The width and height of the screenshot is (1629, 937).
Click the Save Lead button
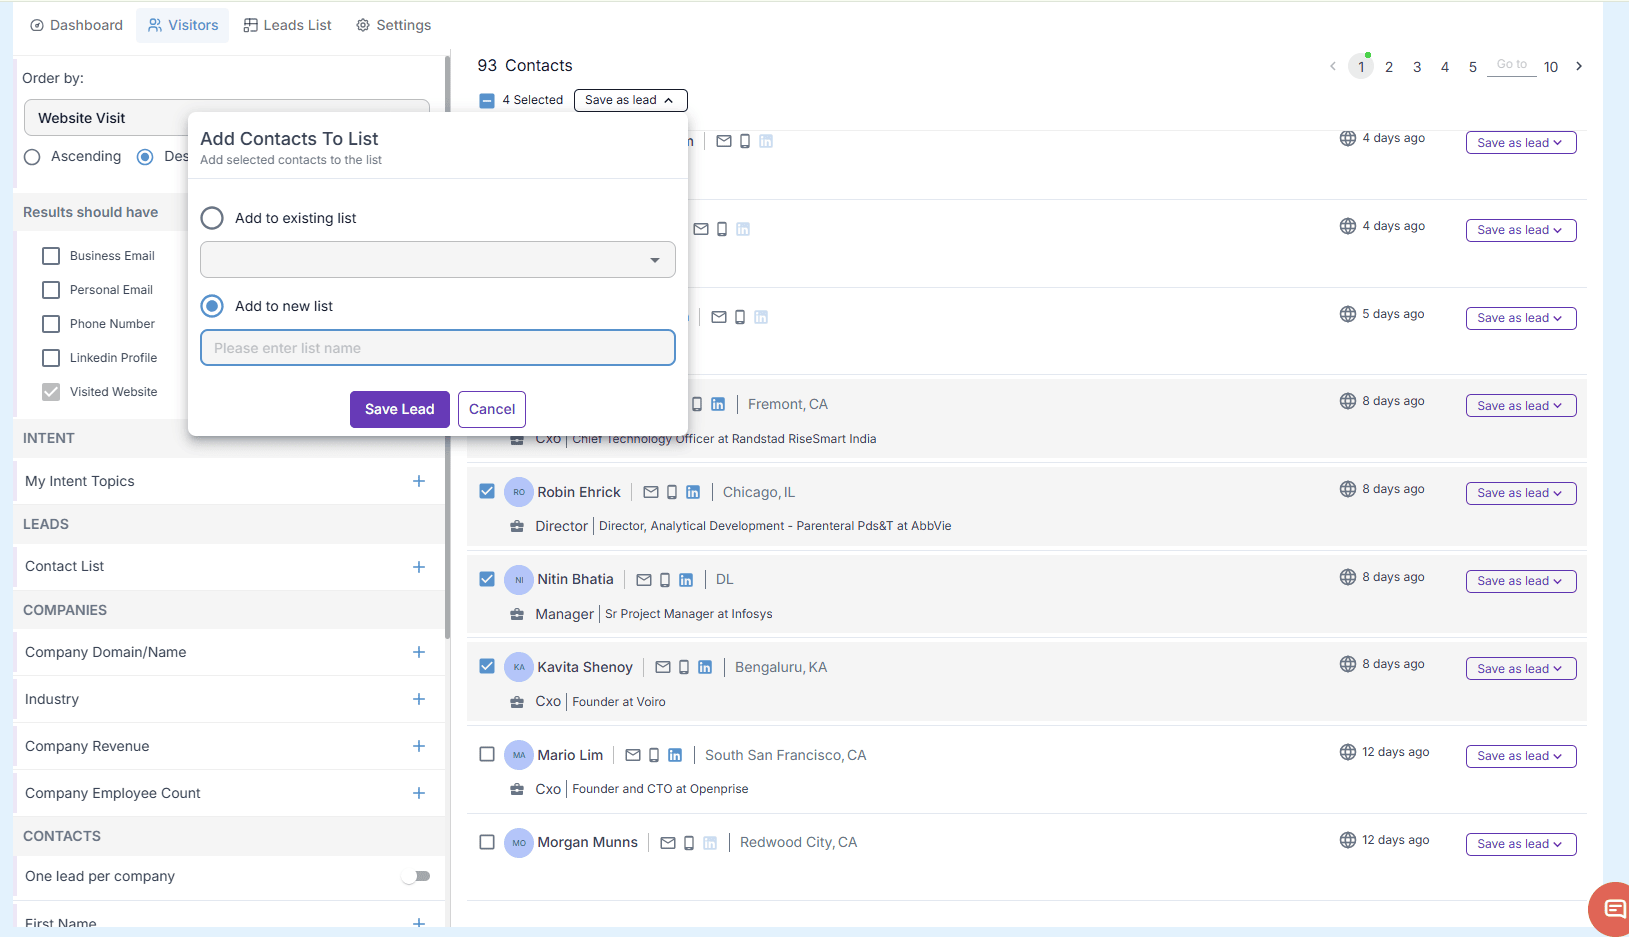399,409
